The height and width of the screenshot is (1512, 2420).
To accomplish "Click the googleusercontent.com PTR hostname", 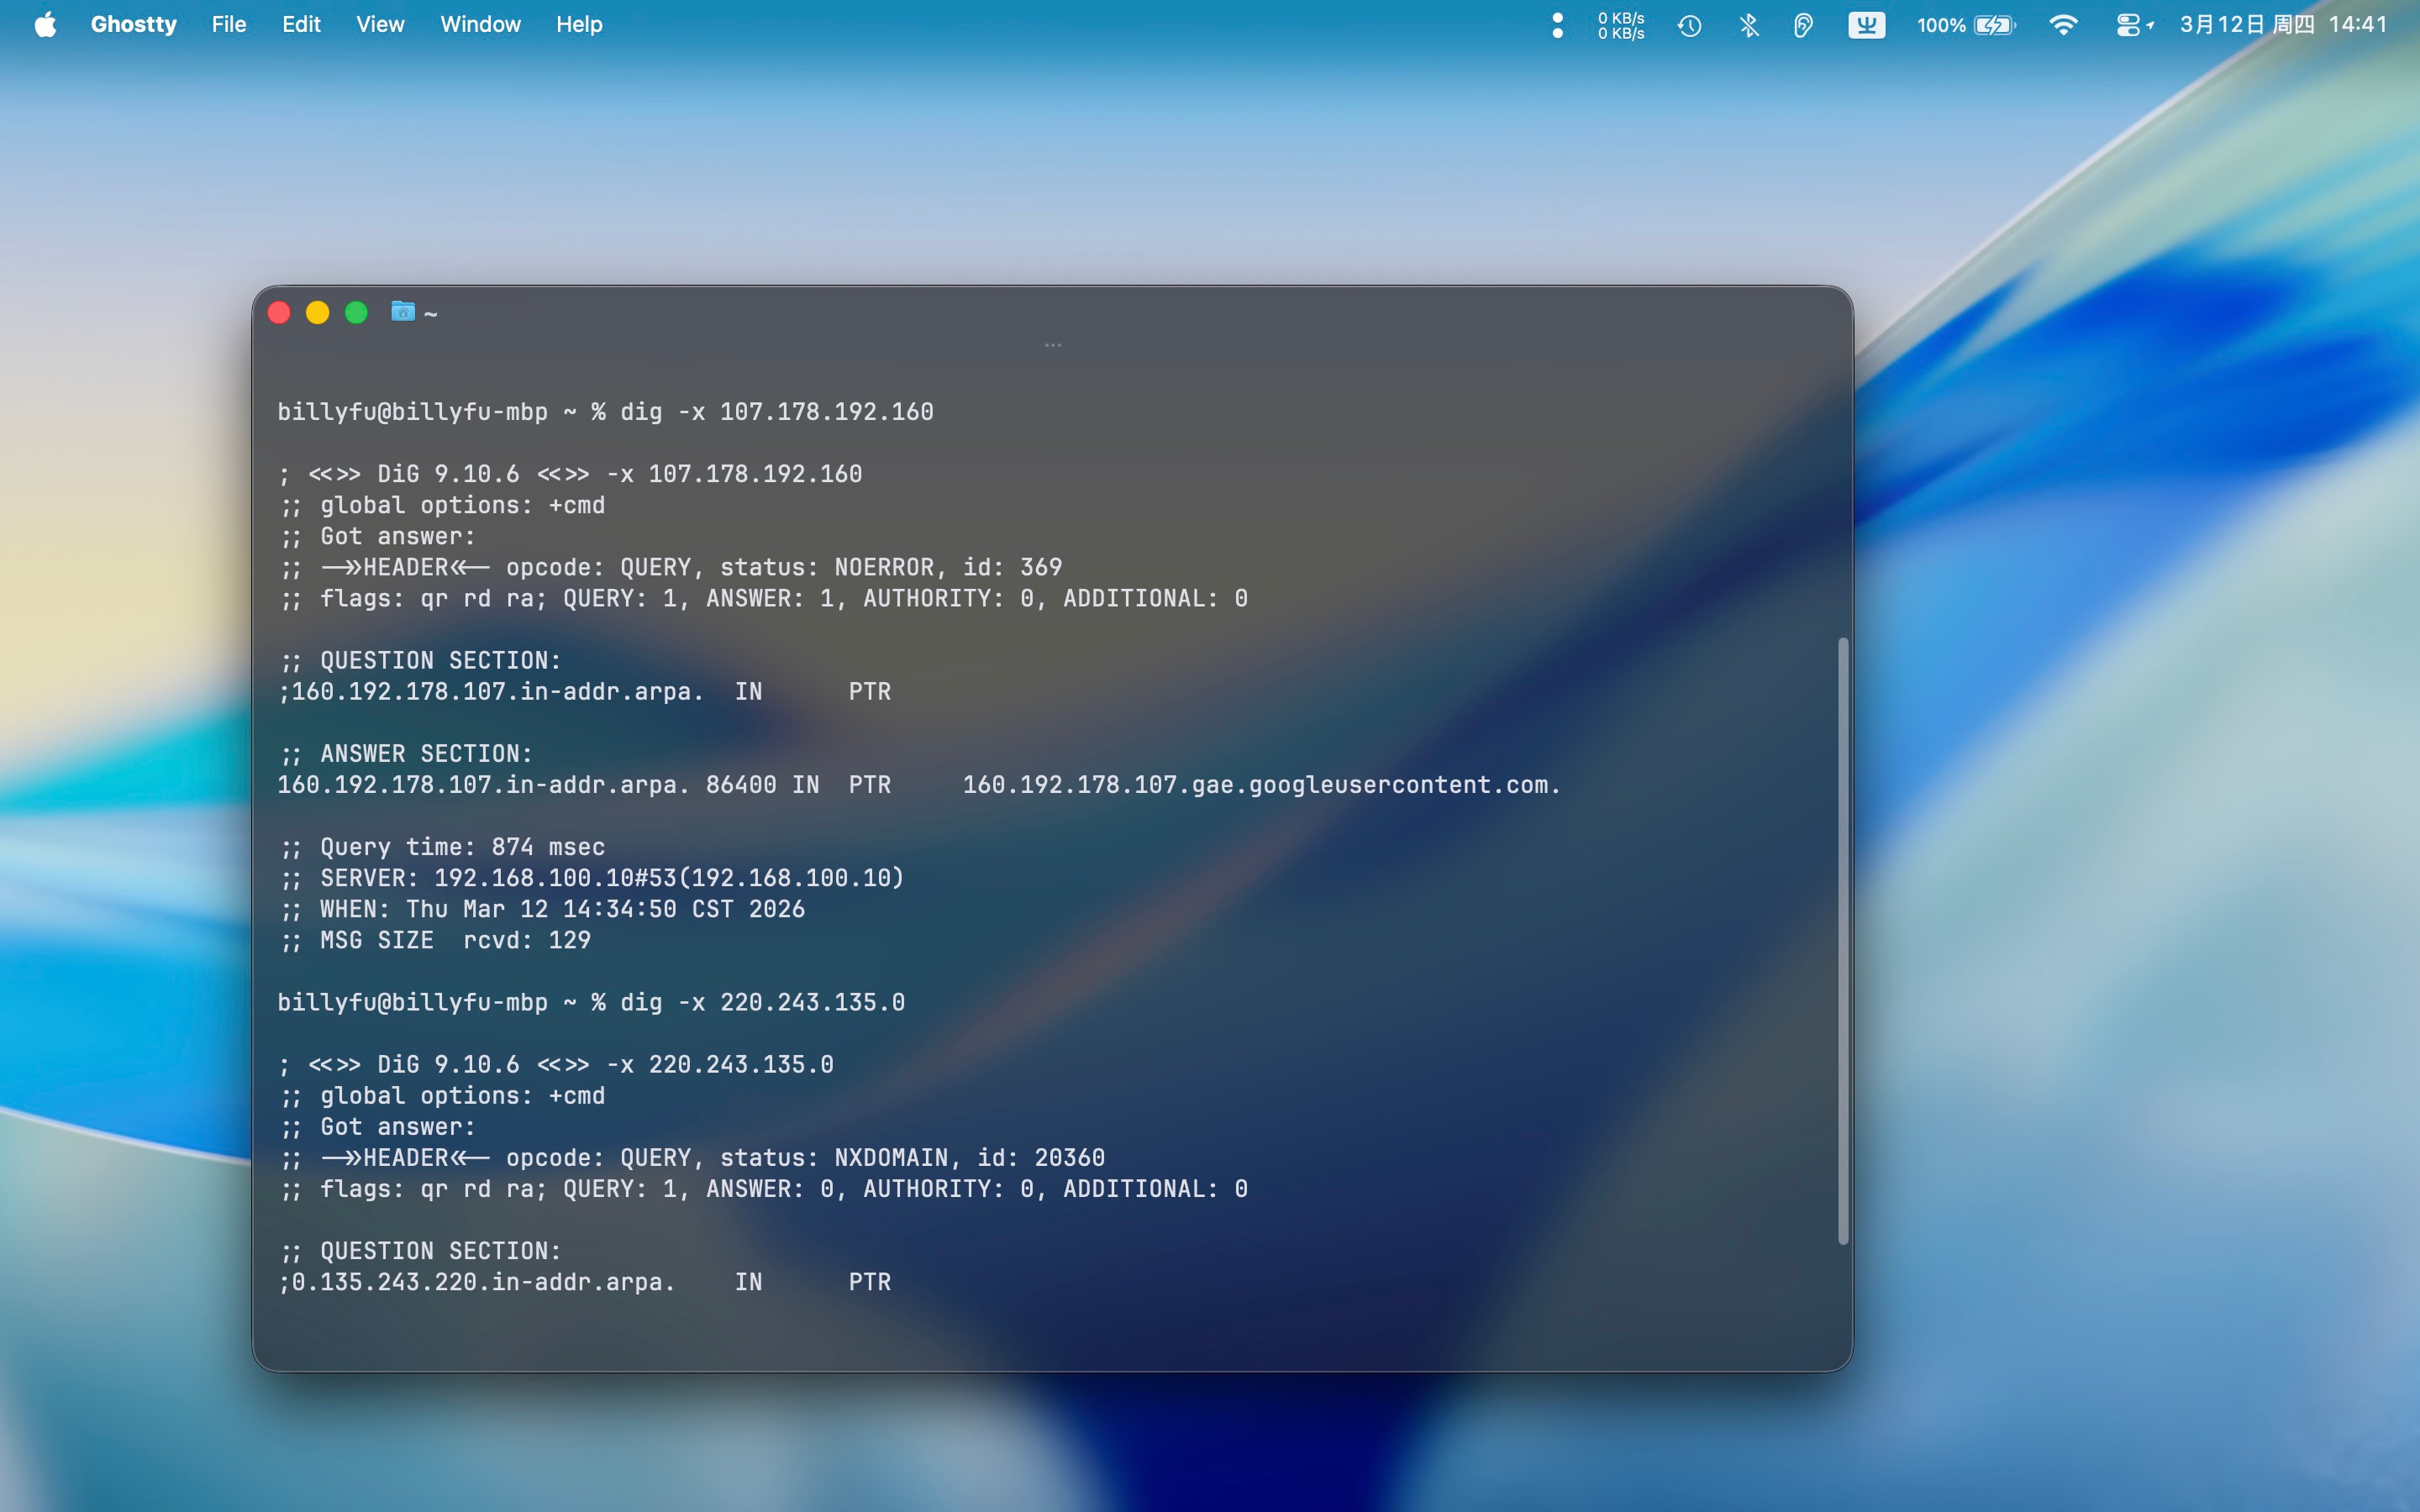I will point(1260,785).
